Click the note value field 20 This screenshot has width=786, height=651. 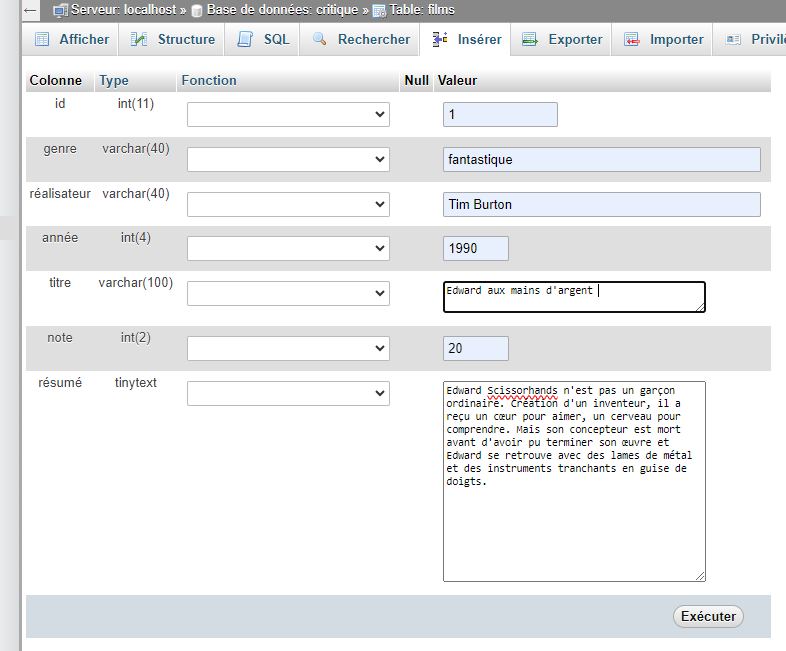[x=476, y=348]
